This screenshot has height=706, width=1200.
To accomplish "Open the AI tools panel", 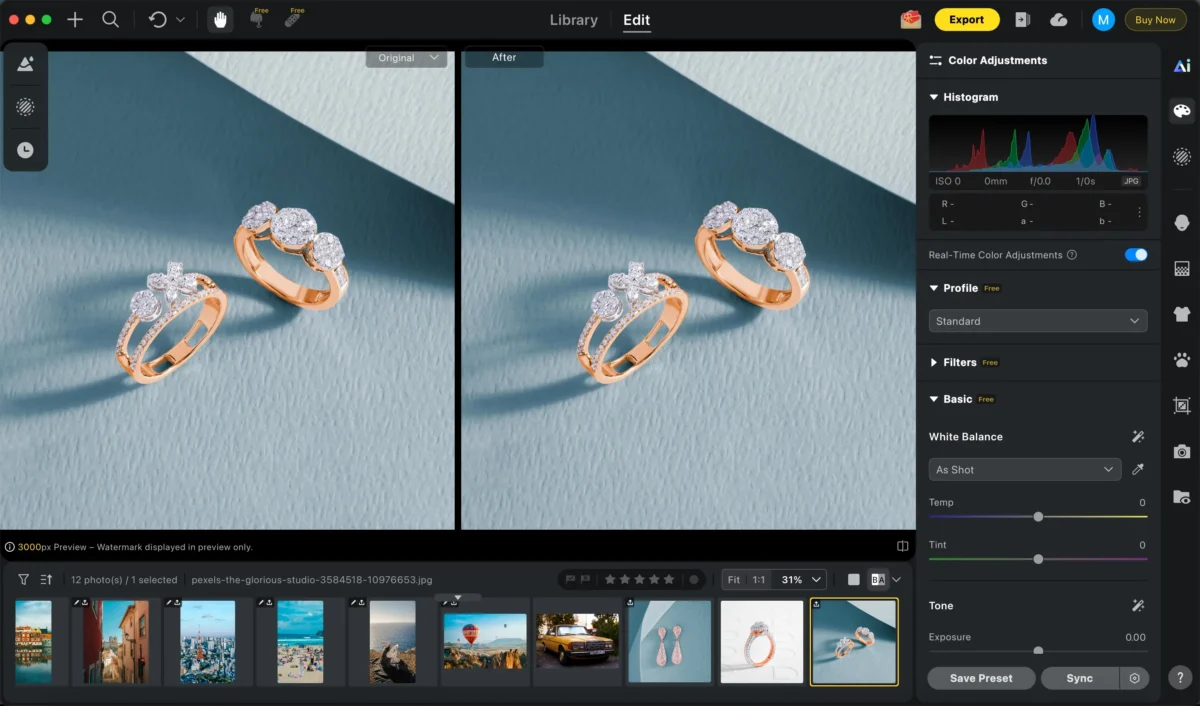I will pyautogui.click(x=1182, y=66).
